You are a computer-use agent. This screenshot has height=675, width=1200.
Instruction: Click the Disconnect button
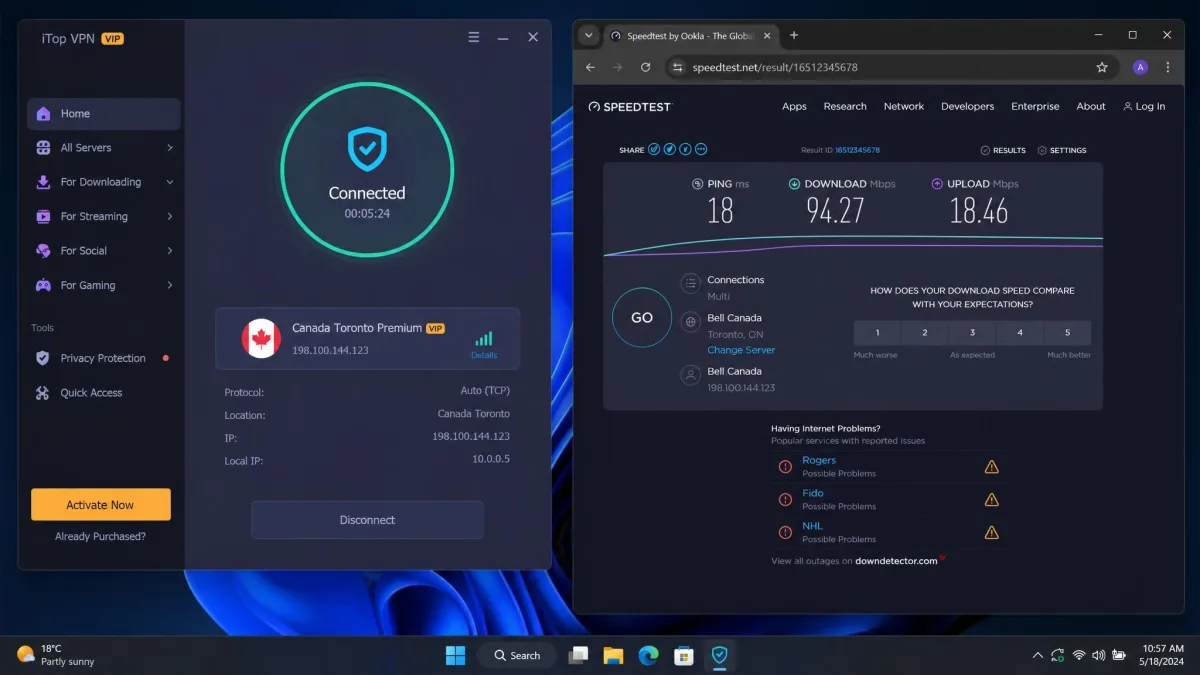(x=367, y=520)
